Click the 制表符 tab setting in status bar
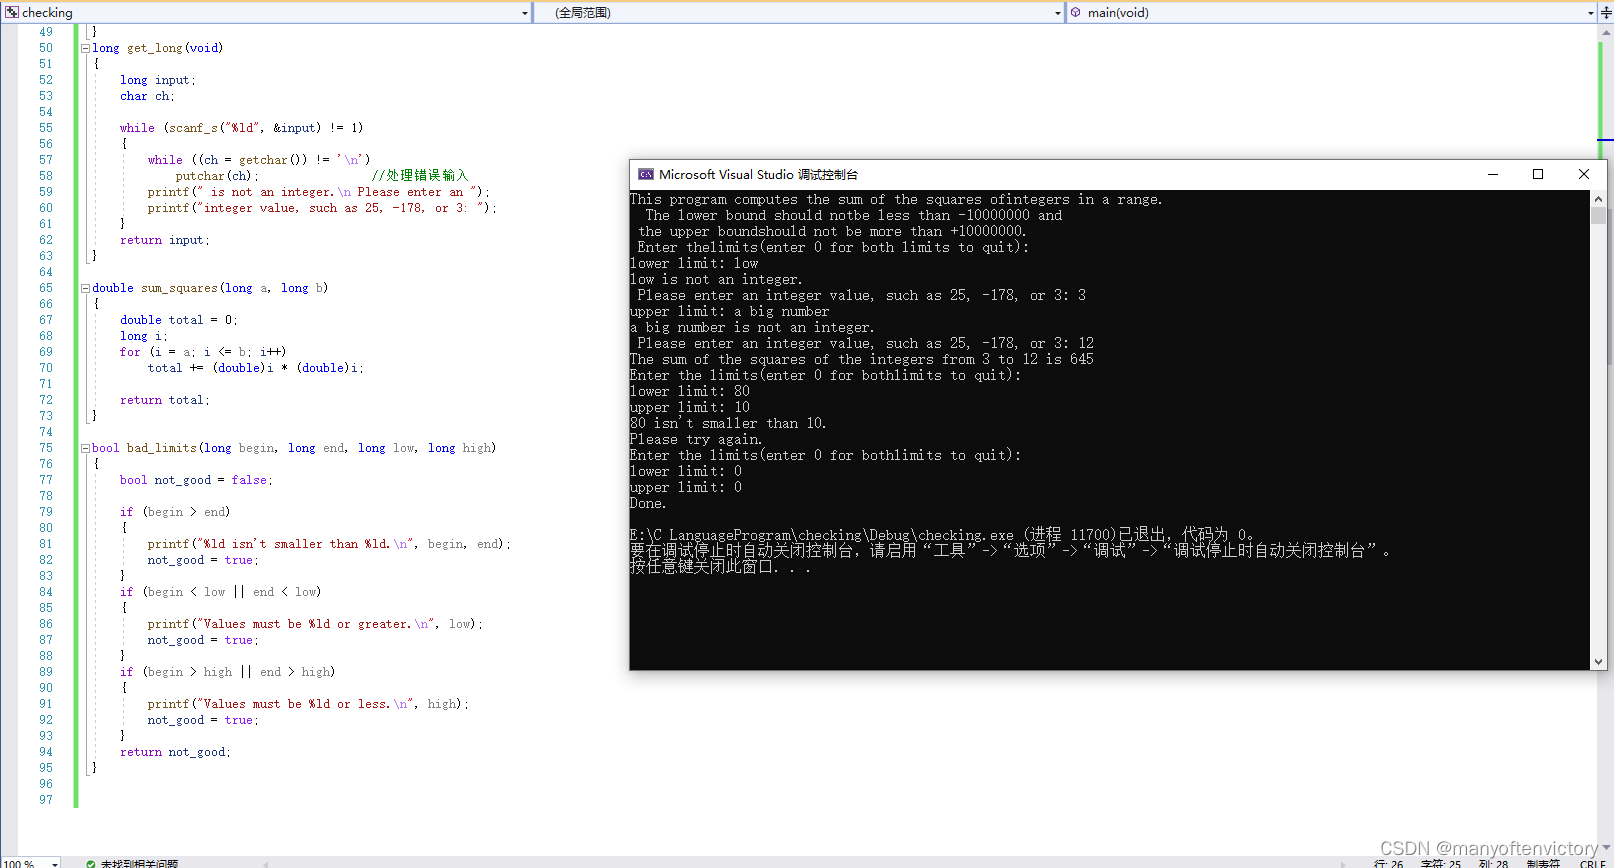 (1543, 863)
